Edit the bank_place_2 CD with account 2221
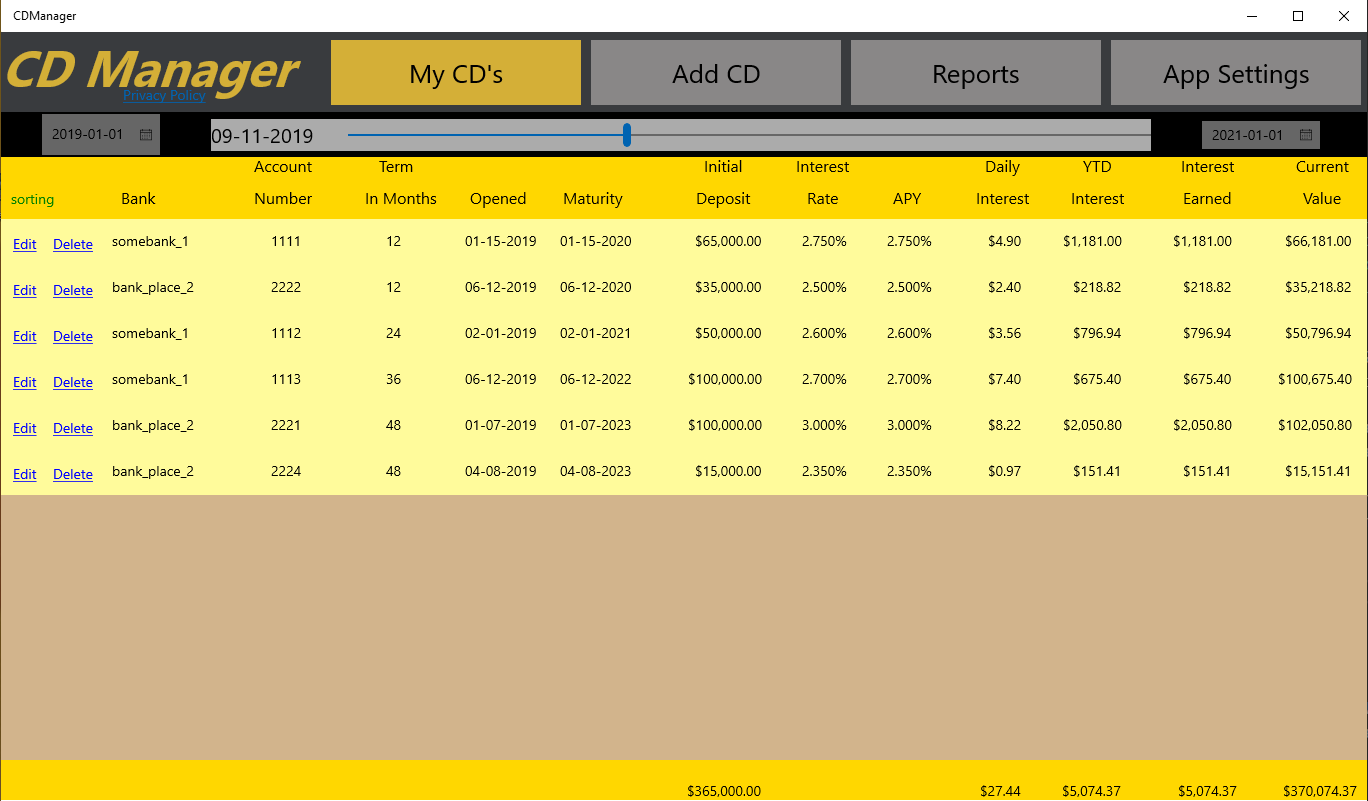This screenshot has height=801, width=1368. click(24, 428)
